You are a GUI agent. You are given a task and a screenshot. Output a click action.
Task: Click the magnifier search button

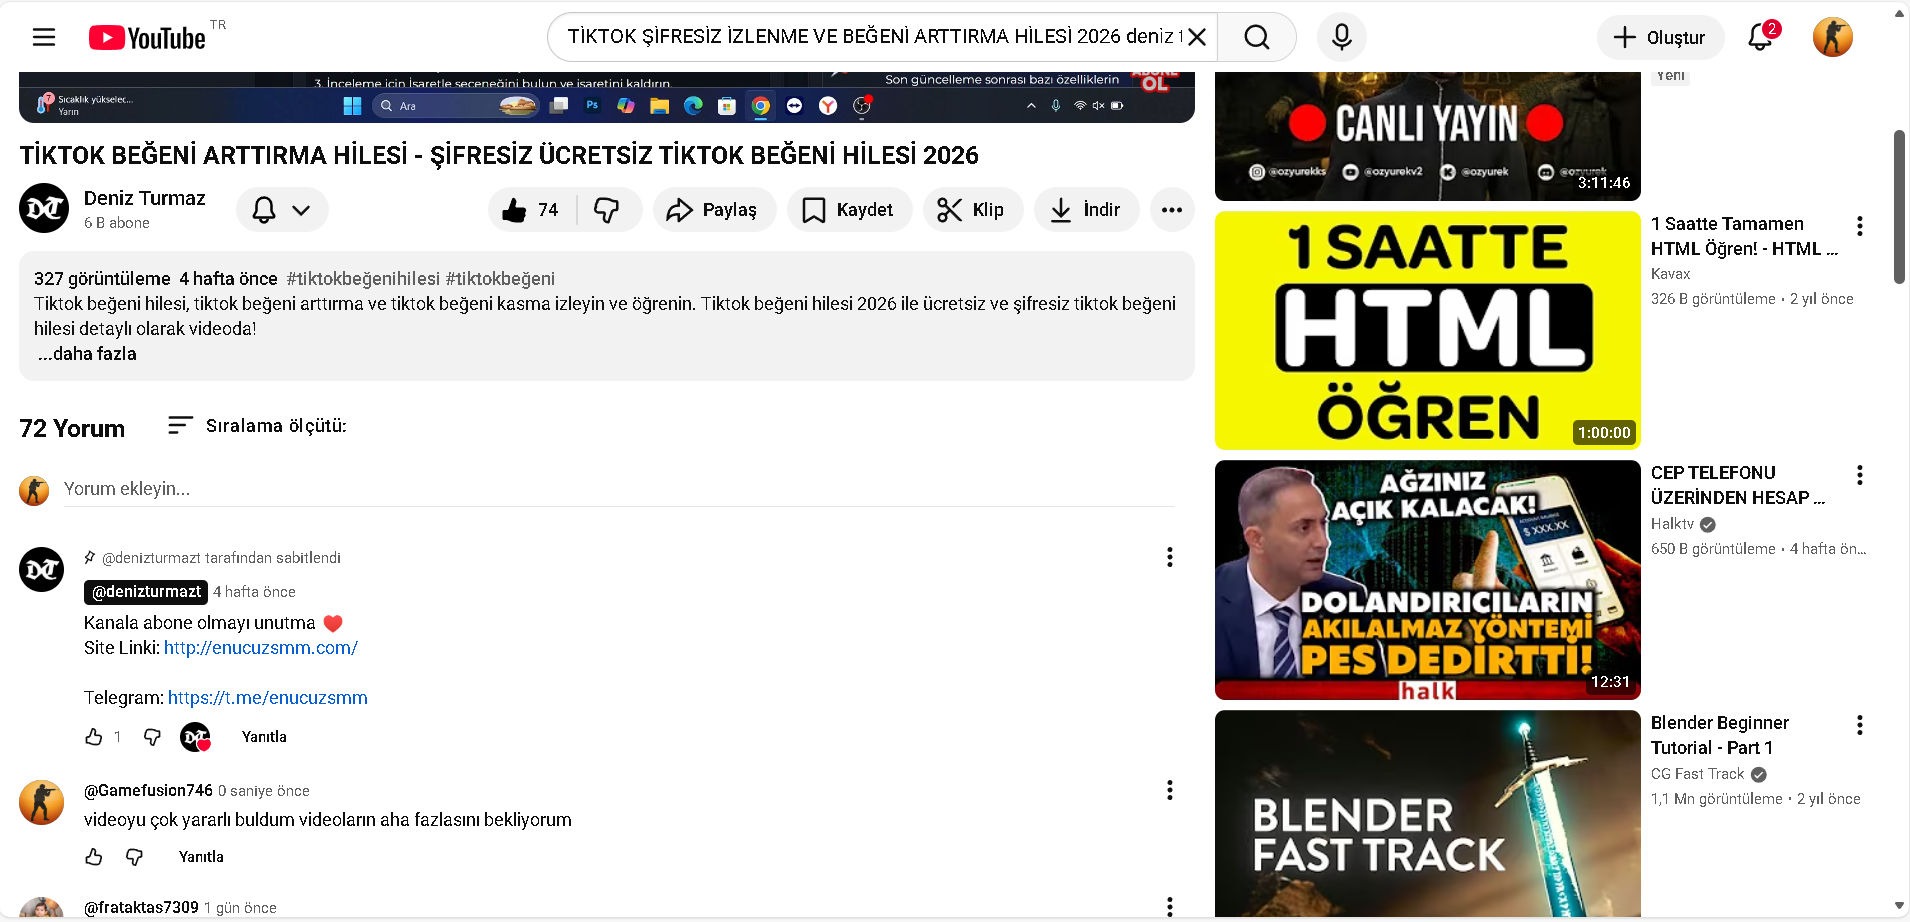point(1257,37)
